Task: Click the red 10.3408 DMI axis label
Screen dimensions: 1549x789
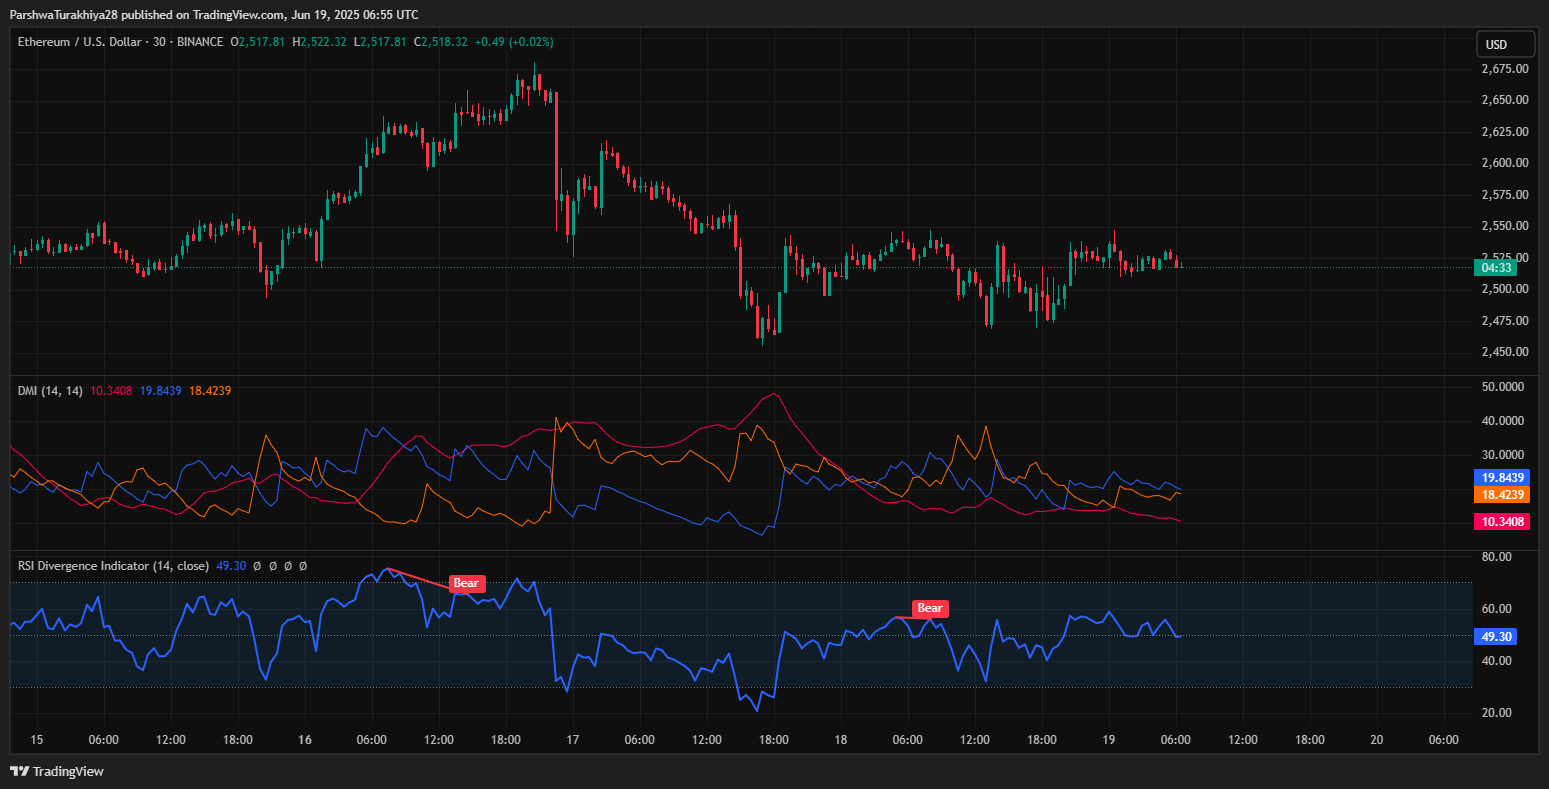Action: (x=1502, y=521)
